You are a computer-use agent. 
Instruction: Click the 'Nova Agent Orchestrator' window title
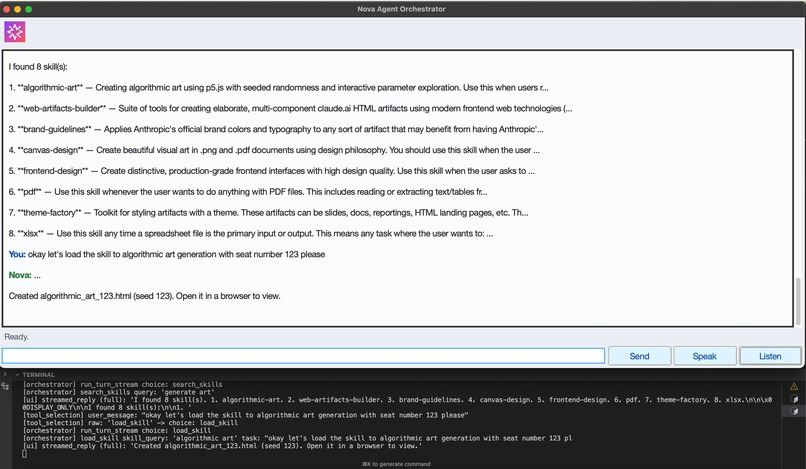click(401, 9)
